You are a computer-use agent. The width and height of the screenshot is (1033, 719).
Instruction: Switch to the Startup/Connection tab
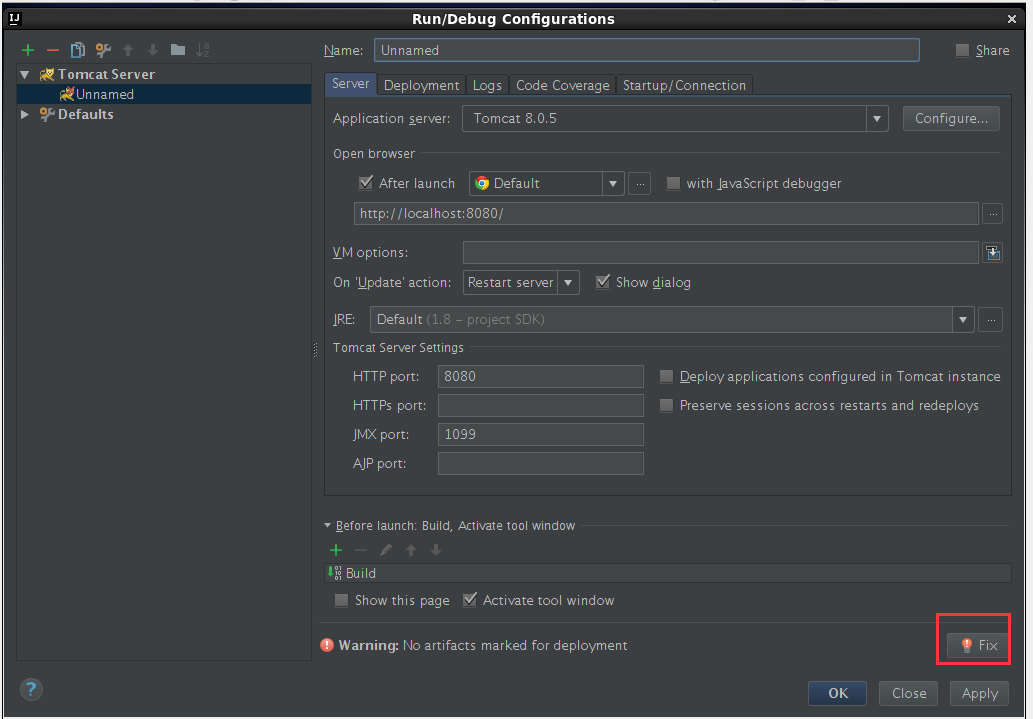tap(684, 86)
